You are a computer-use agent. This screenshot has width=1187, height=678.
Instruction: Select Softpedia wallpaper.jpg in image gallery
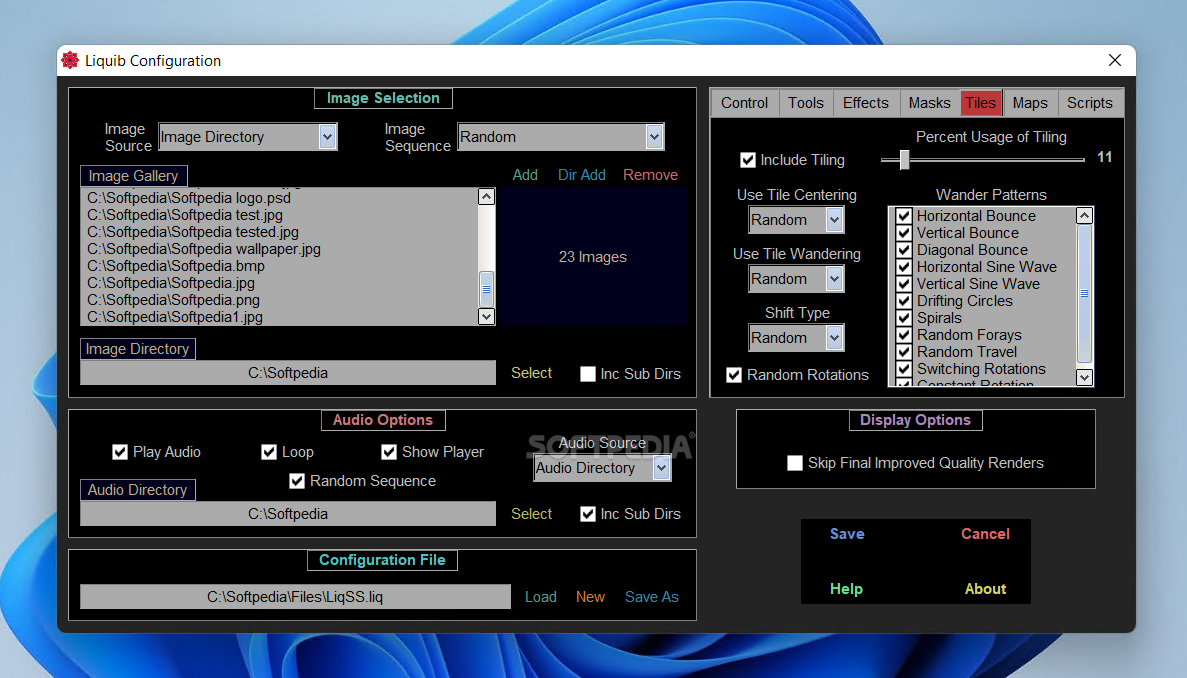tap(204, 249)
